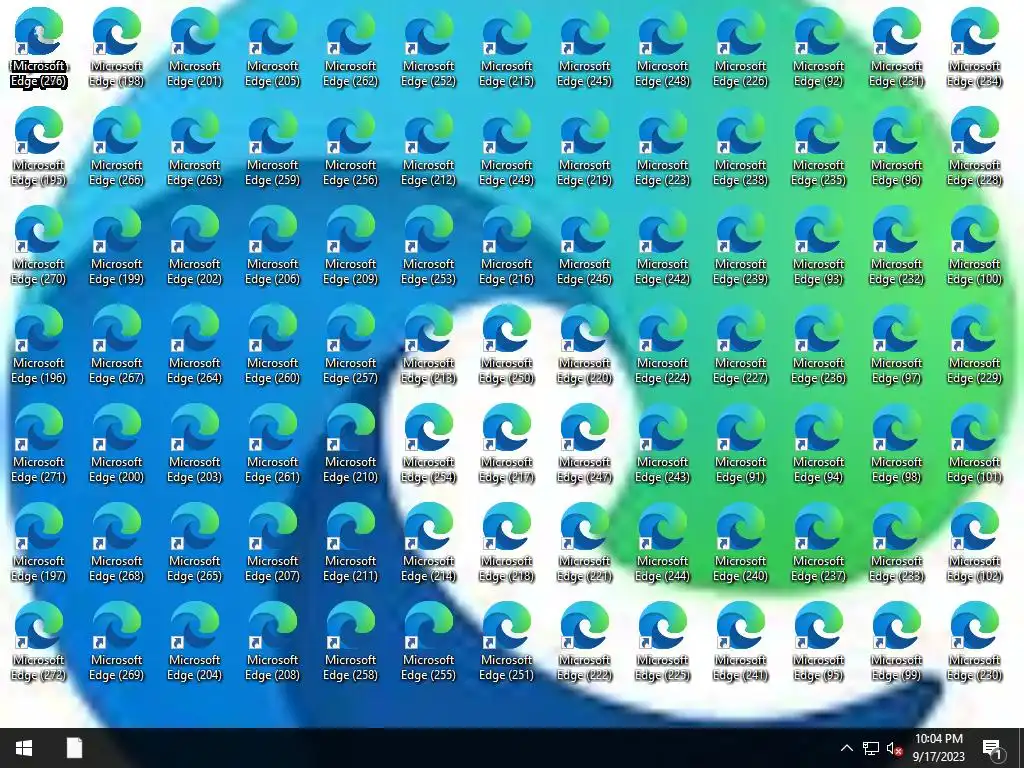Screen dimensions: 1024x768
Task: Select Microsoft Edge (270) shortcut
Action: [39, 246]
